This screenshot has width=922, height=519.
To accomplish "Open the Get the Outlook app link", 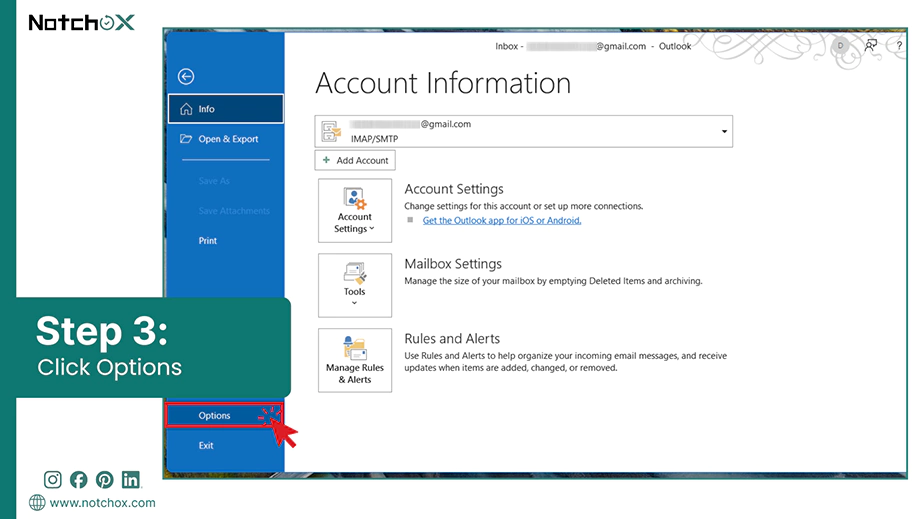I will coord(502,220).
